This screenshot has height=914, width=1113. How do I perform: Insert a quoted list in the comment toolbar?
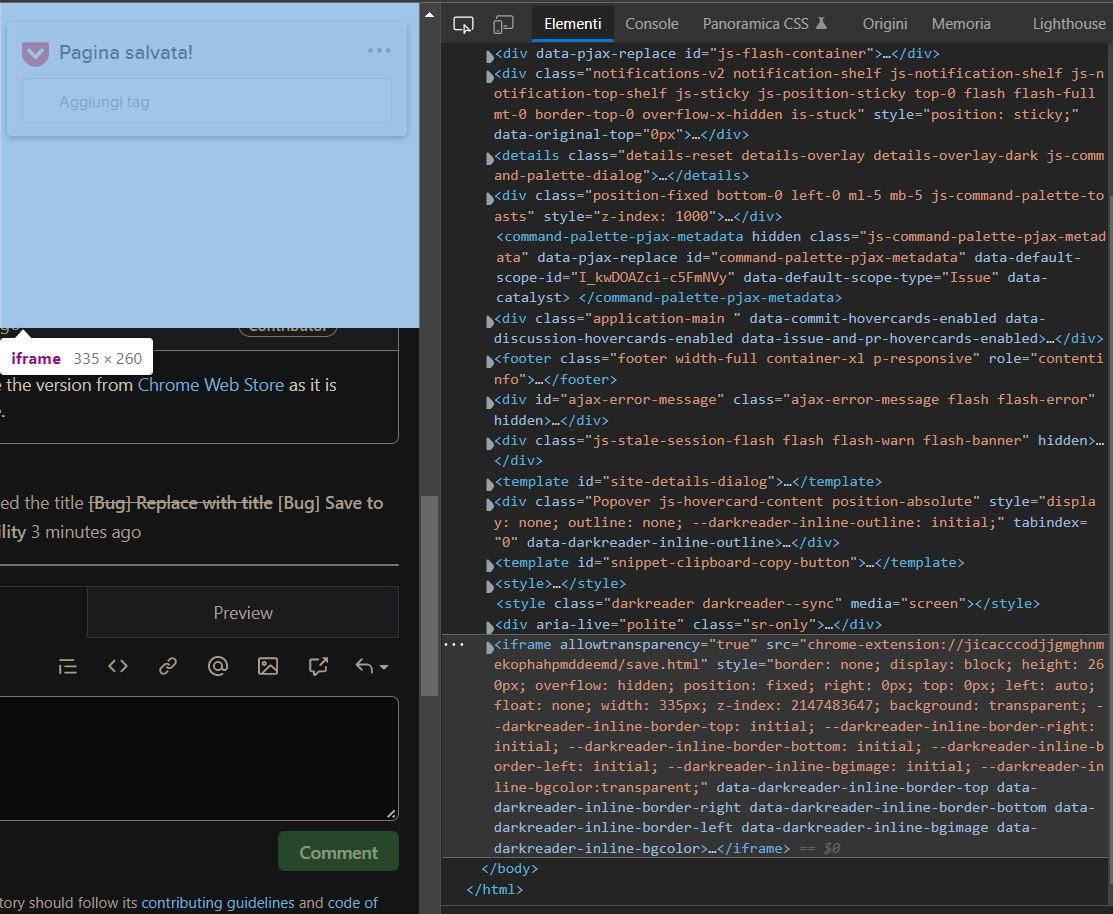67,666
